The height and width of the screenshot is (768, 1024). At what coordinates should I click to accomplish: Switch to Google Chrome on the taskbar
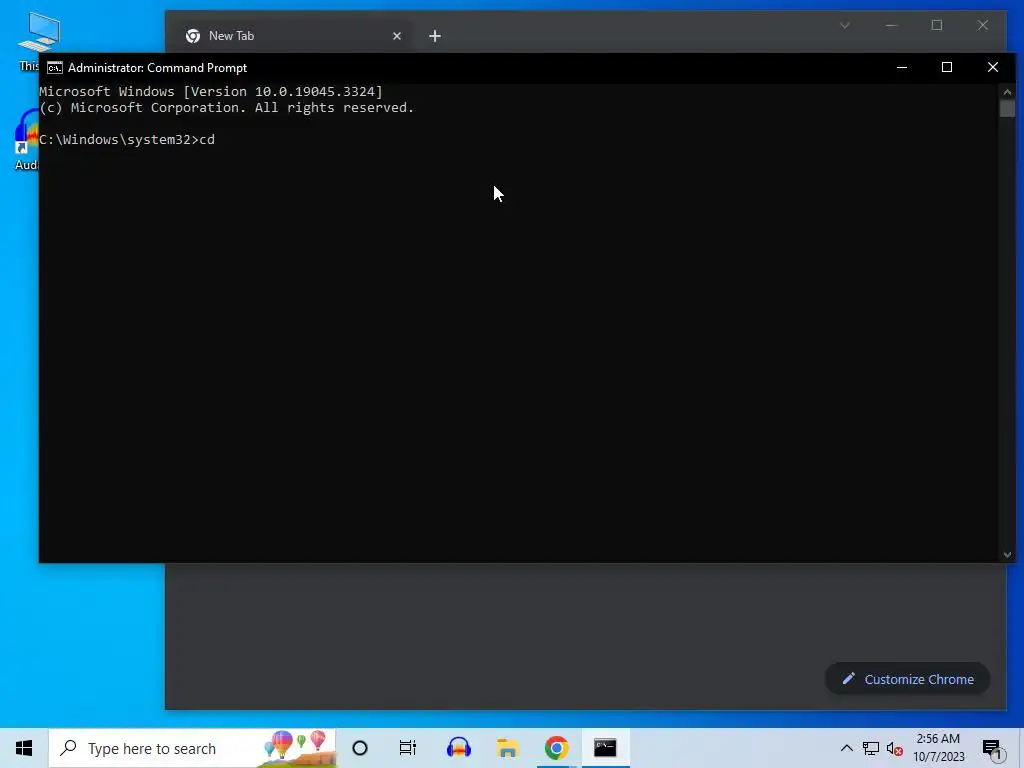pos(556,748)
